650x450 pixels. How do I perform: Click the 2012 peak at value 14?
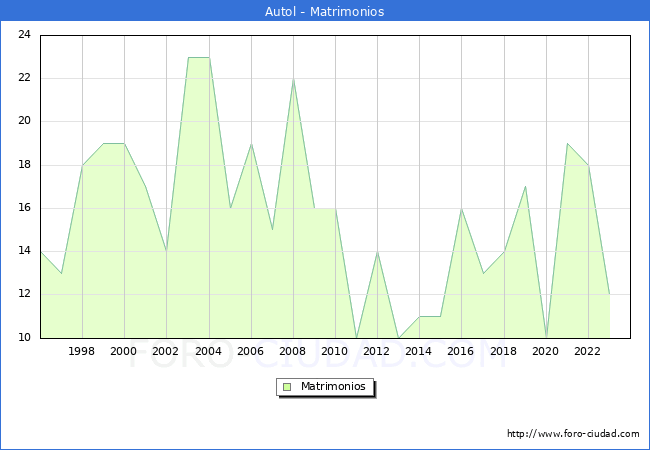(378, 252)
